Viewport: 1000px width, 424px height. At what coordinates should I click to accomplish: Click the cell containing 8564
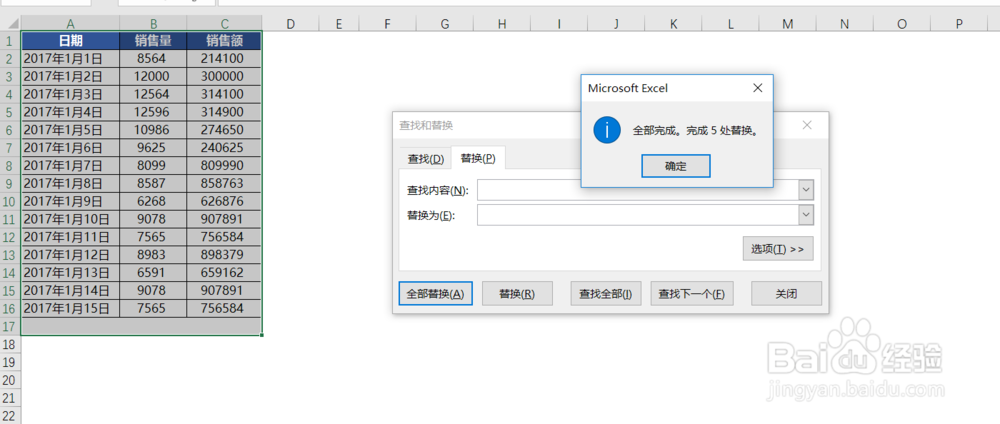click(x=153, y=59)
